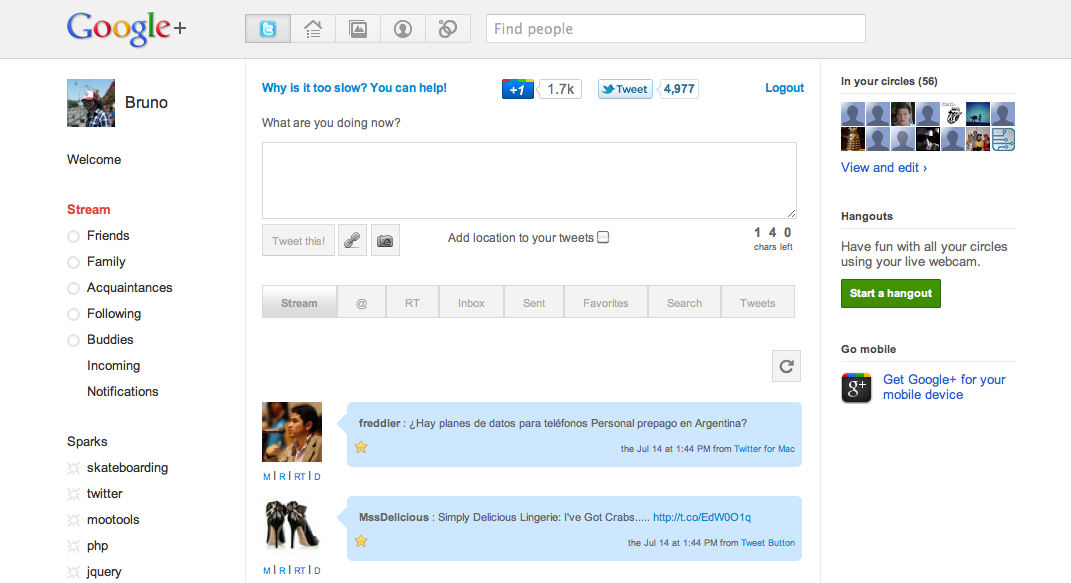
Task: Favorite MssDelicious's tweet with the star
Action: point(361,541)
